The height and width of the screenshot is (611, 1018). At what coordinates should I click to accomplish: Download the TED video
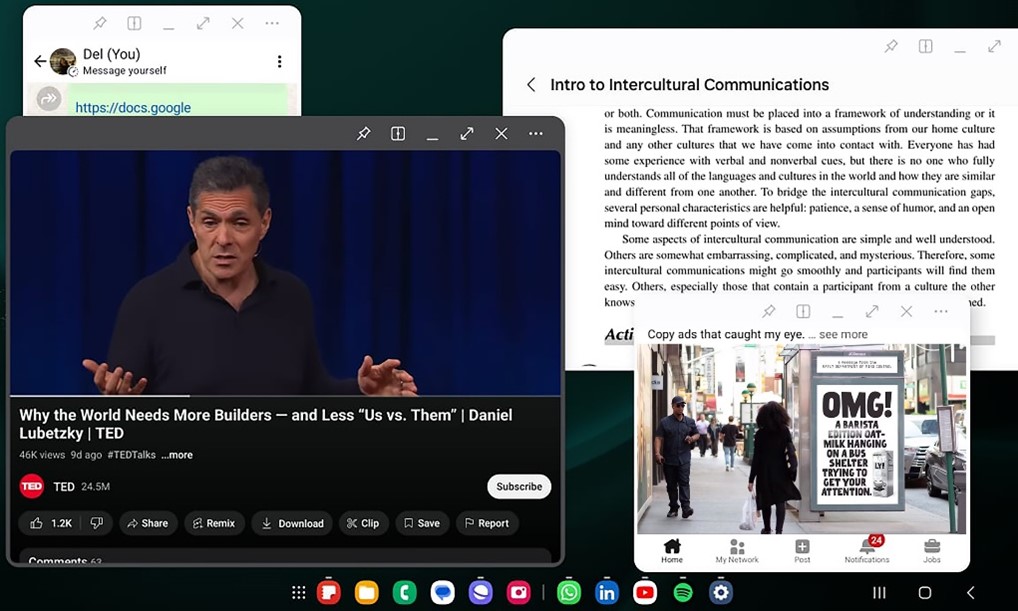(292, 523)
